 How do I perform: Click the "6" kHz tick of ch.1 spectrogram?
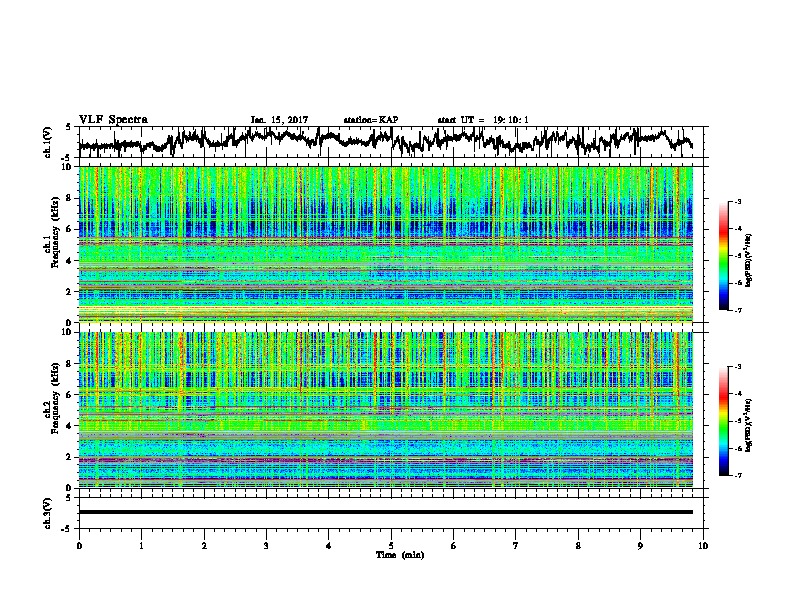(x=71, y=229)
